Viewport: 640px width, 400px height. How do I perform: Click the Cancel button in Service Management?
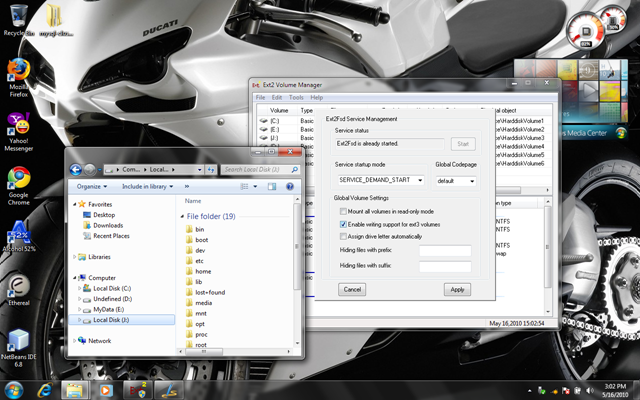pos(352,289)
